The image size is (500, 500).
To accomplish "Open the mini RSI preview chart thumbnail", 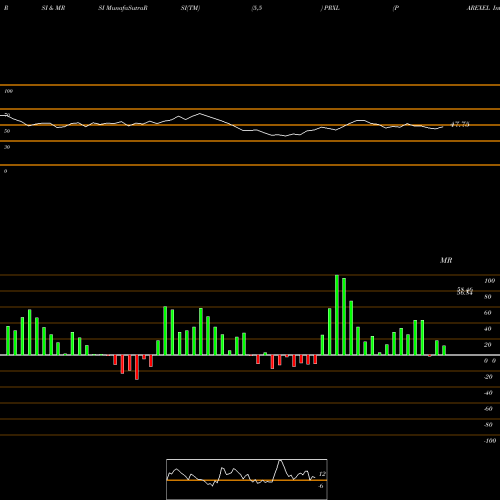I will (247, 479).
